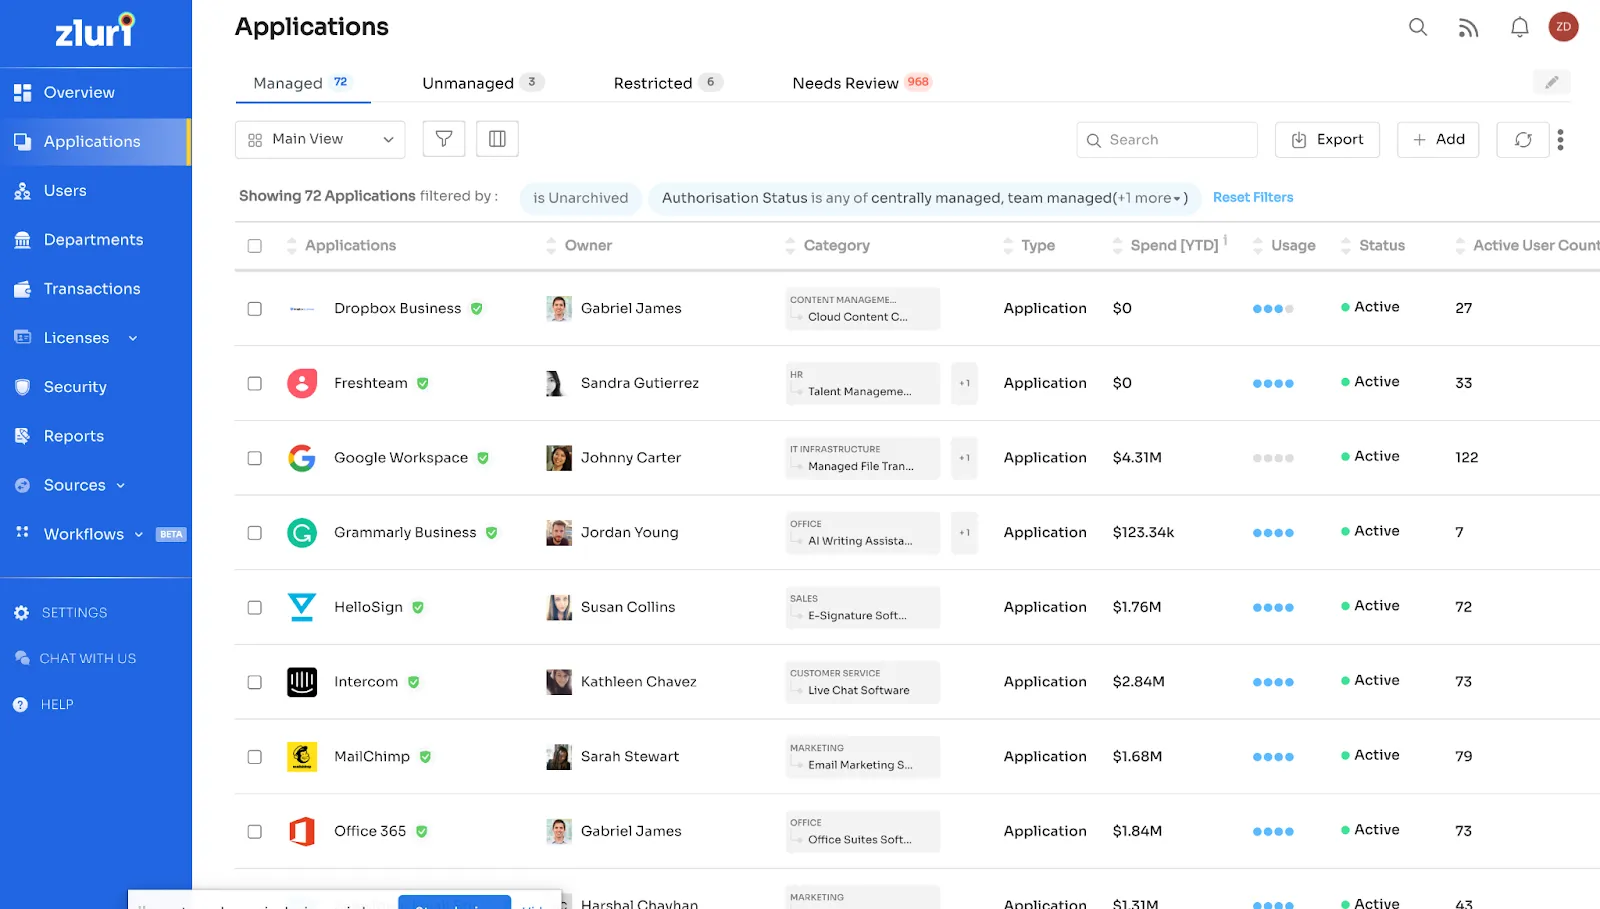Expand the +1 more authorisation filter
1600x909 pixels.
1150,198
